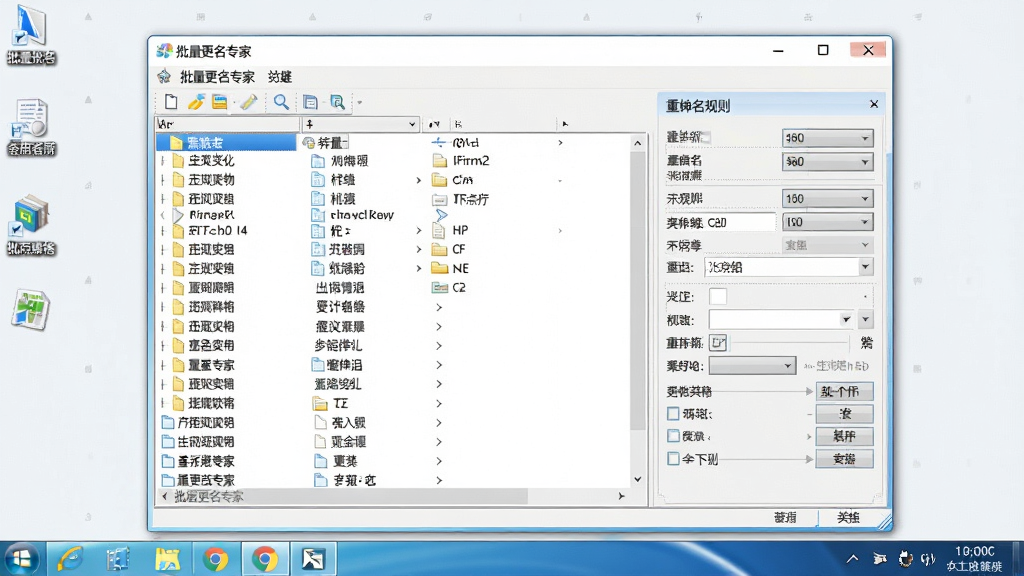This screenshot has height=576, width=1024.
Task: Expand the RTTch0 14 folder node
Action: (163, 231)
